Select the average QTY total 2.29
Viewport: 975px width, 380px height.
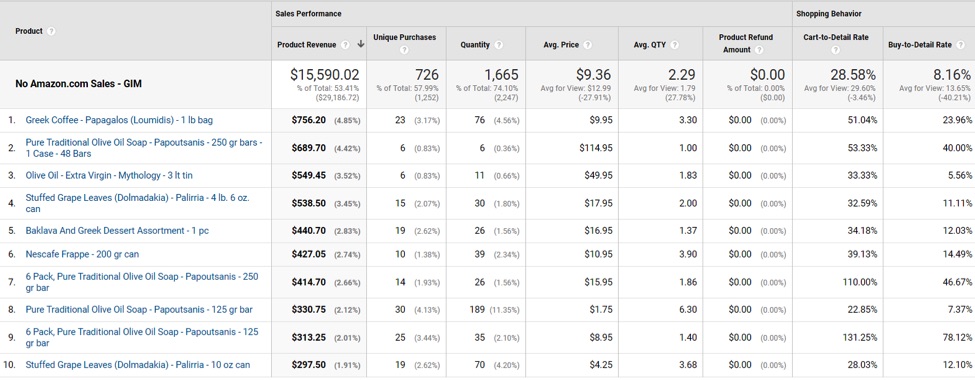click(x=682, y=75)
